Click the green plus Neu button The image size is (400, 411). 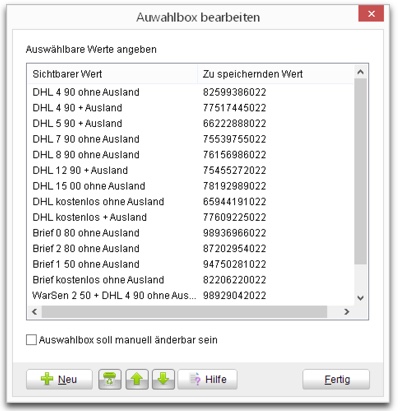click(x=59, y=379)
